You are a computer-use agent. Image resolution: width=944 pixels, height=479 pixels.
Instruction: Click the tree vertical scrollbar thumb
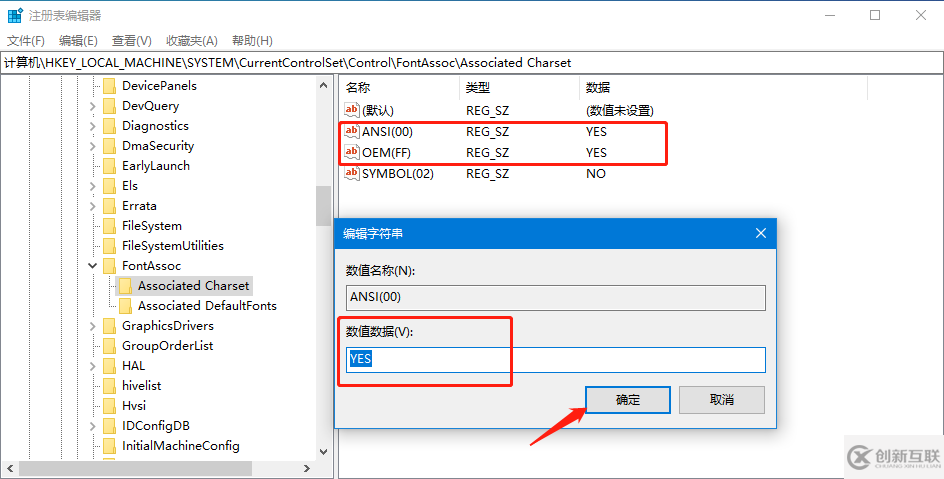click(324, 205)
